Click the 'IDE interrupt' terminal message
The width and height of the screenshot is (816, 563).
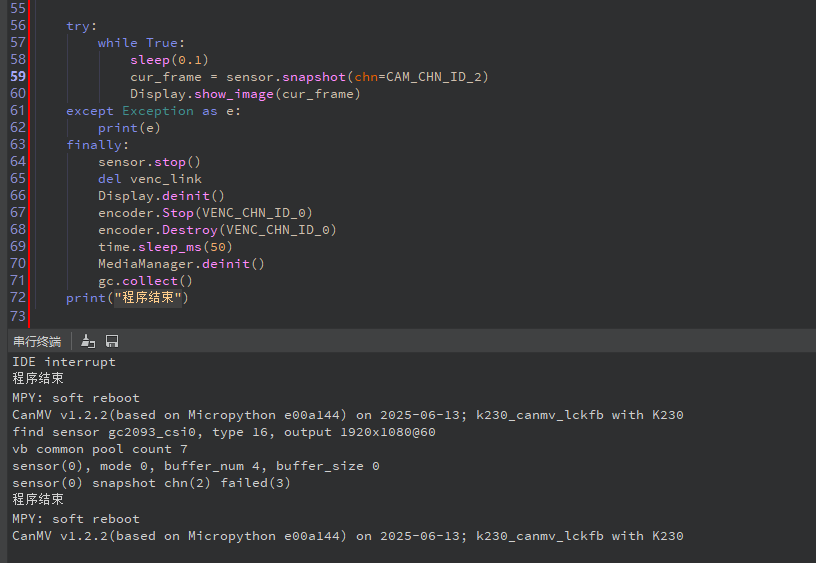pyautogui.click(x=64, y=361)
